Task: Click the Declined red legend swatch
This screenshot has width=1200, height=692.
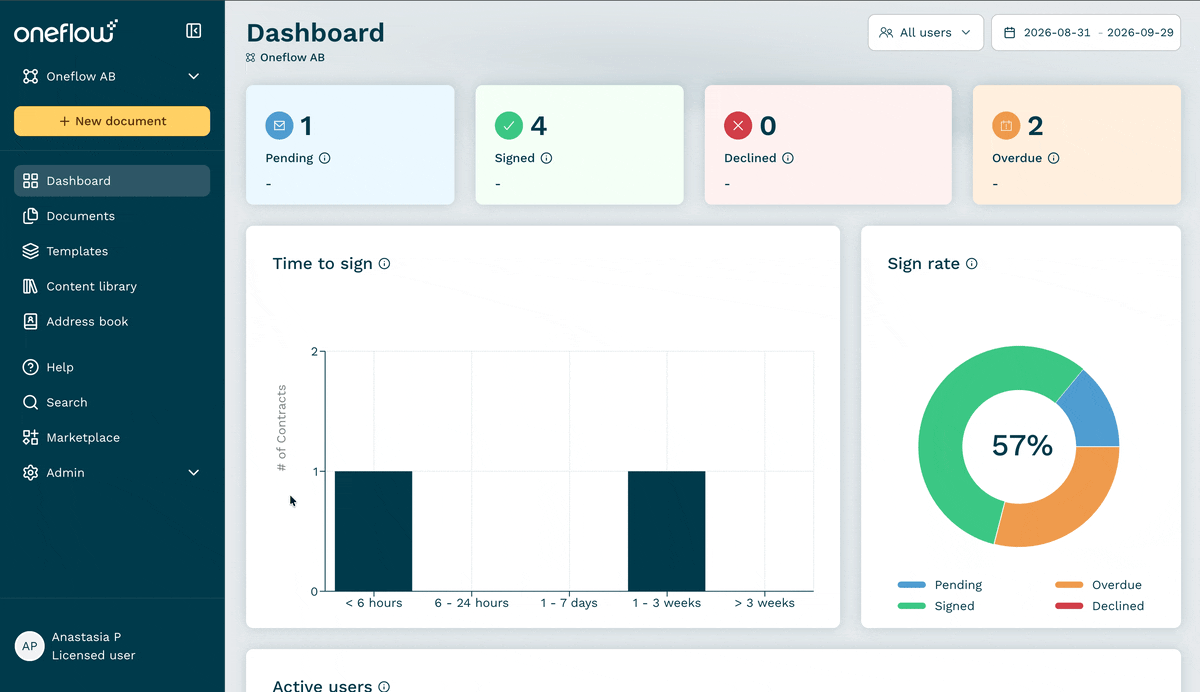Action: pos(1069,606)
